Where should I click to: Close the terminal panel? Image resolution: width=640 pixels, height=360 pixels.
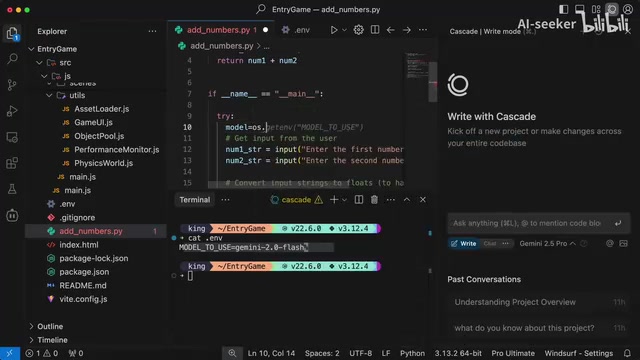[423, 200]
